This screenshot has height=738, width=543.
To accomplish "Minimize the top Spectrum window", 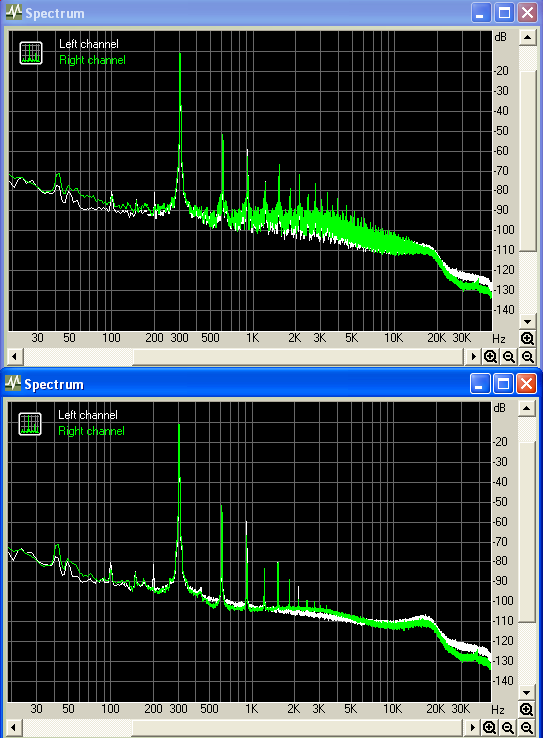I will tap(481, 13).
